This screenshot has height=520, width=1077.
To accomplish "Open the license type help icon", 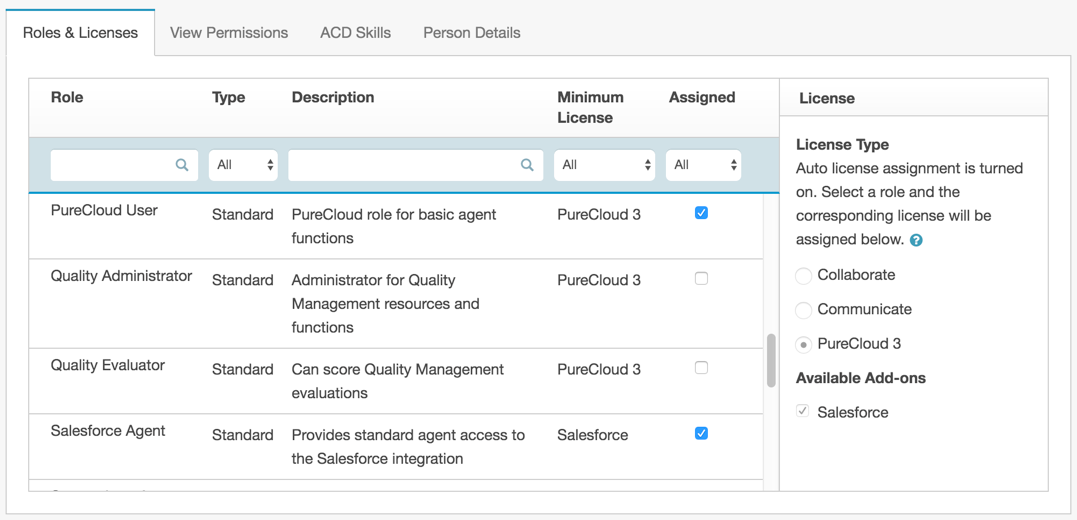I will [x=916, y=240].
